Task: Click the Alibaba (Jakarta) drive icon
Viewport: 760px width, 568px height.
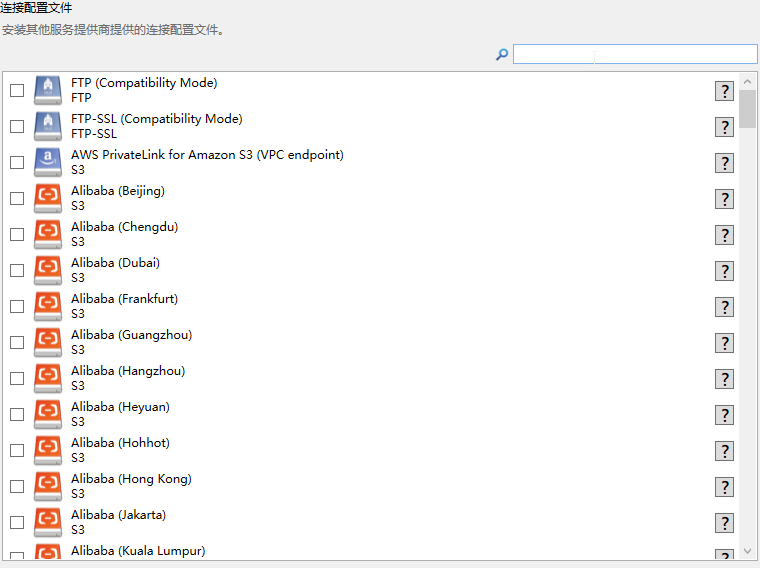Action: [48, 522]
